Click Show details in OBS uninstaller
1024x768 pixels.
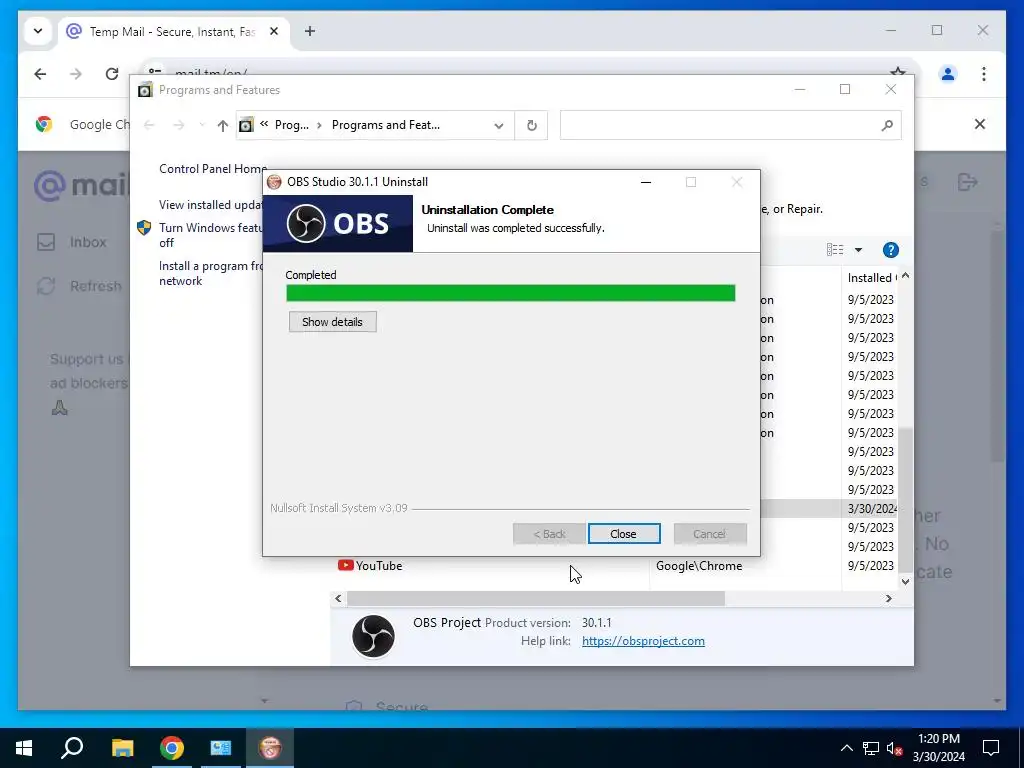point(332,321)
